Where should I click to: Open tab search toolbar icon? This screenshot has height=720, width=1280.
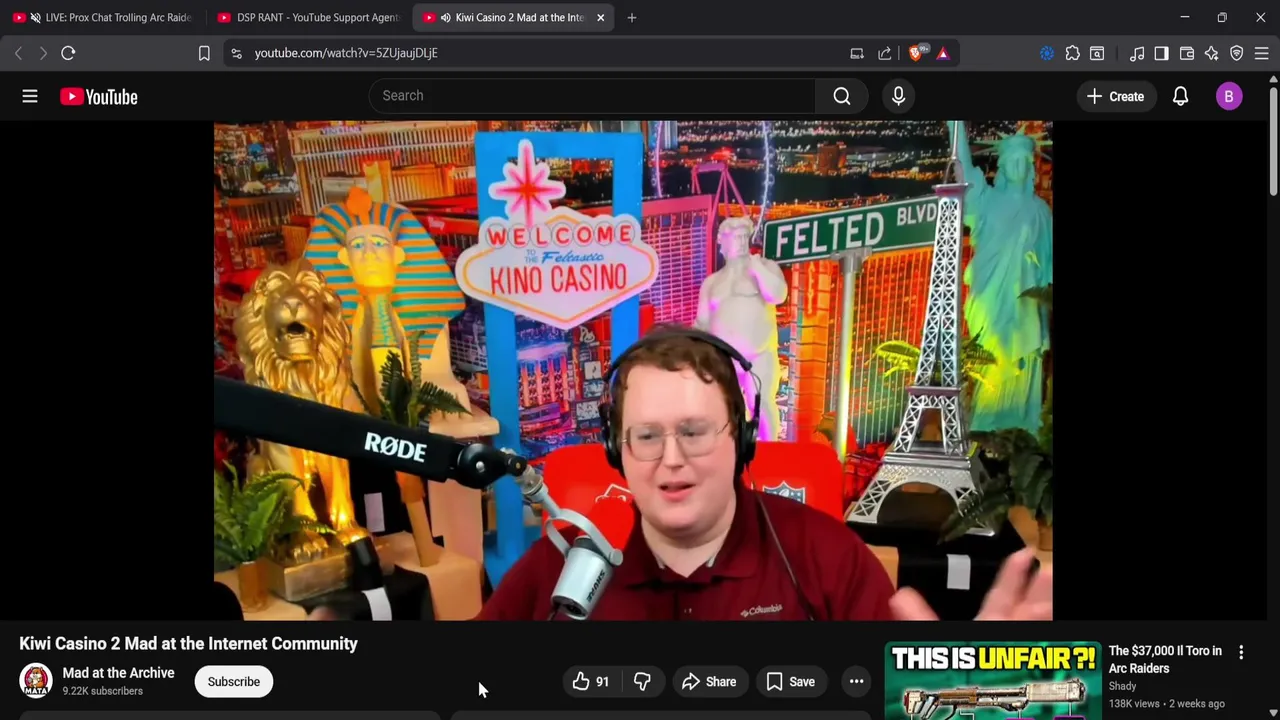click(1097, 53)
